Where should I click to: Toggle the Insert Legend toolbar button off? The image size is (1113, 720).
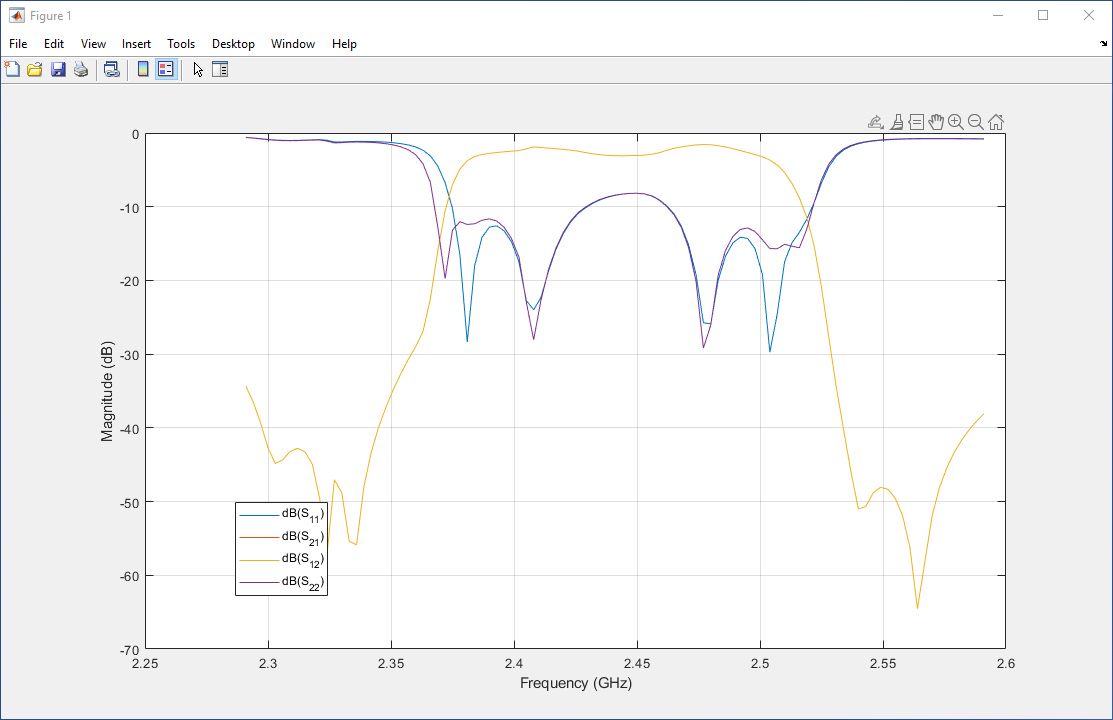click(x=163, y=68)
